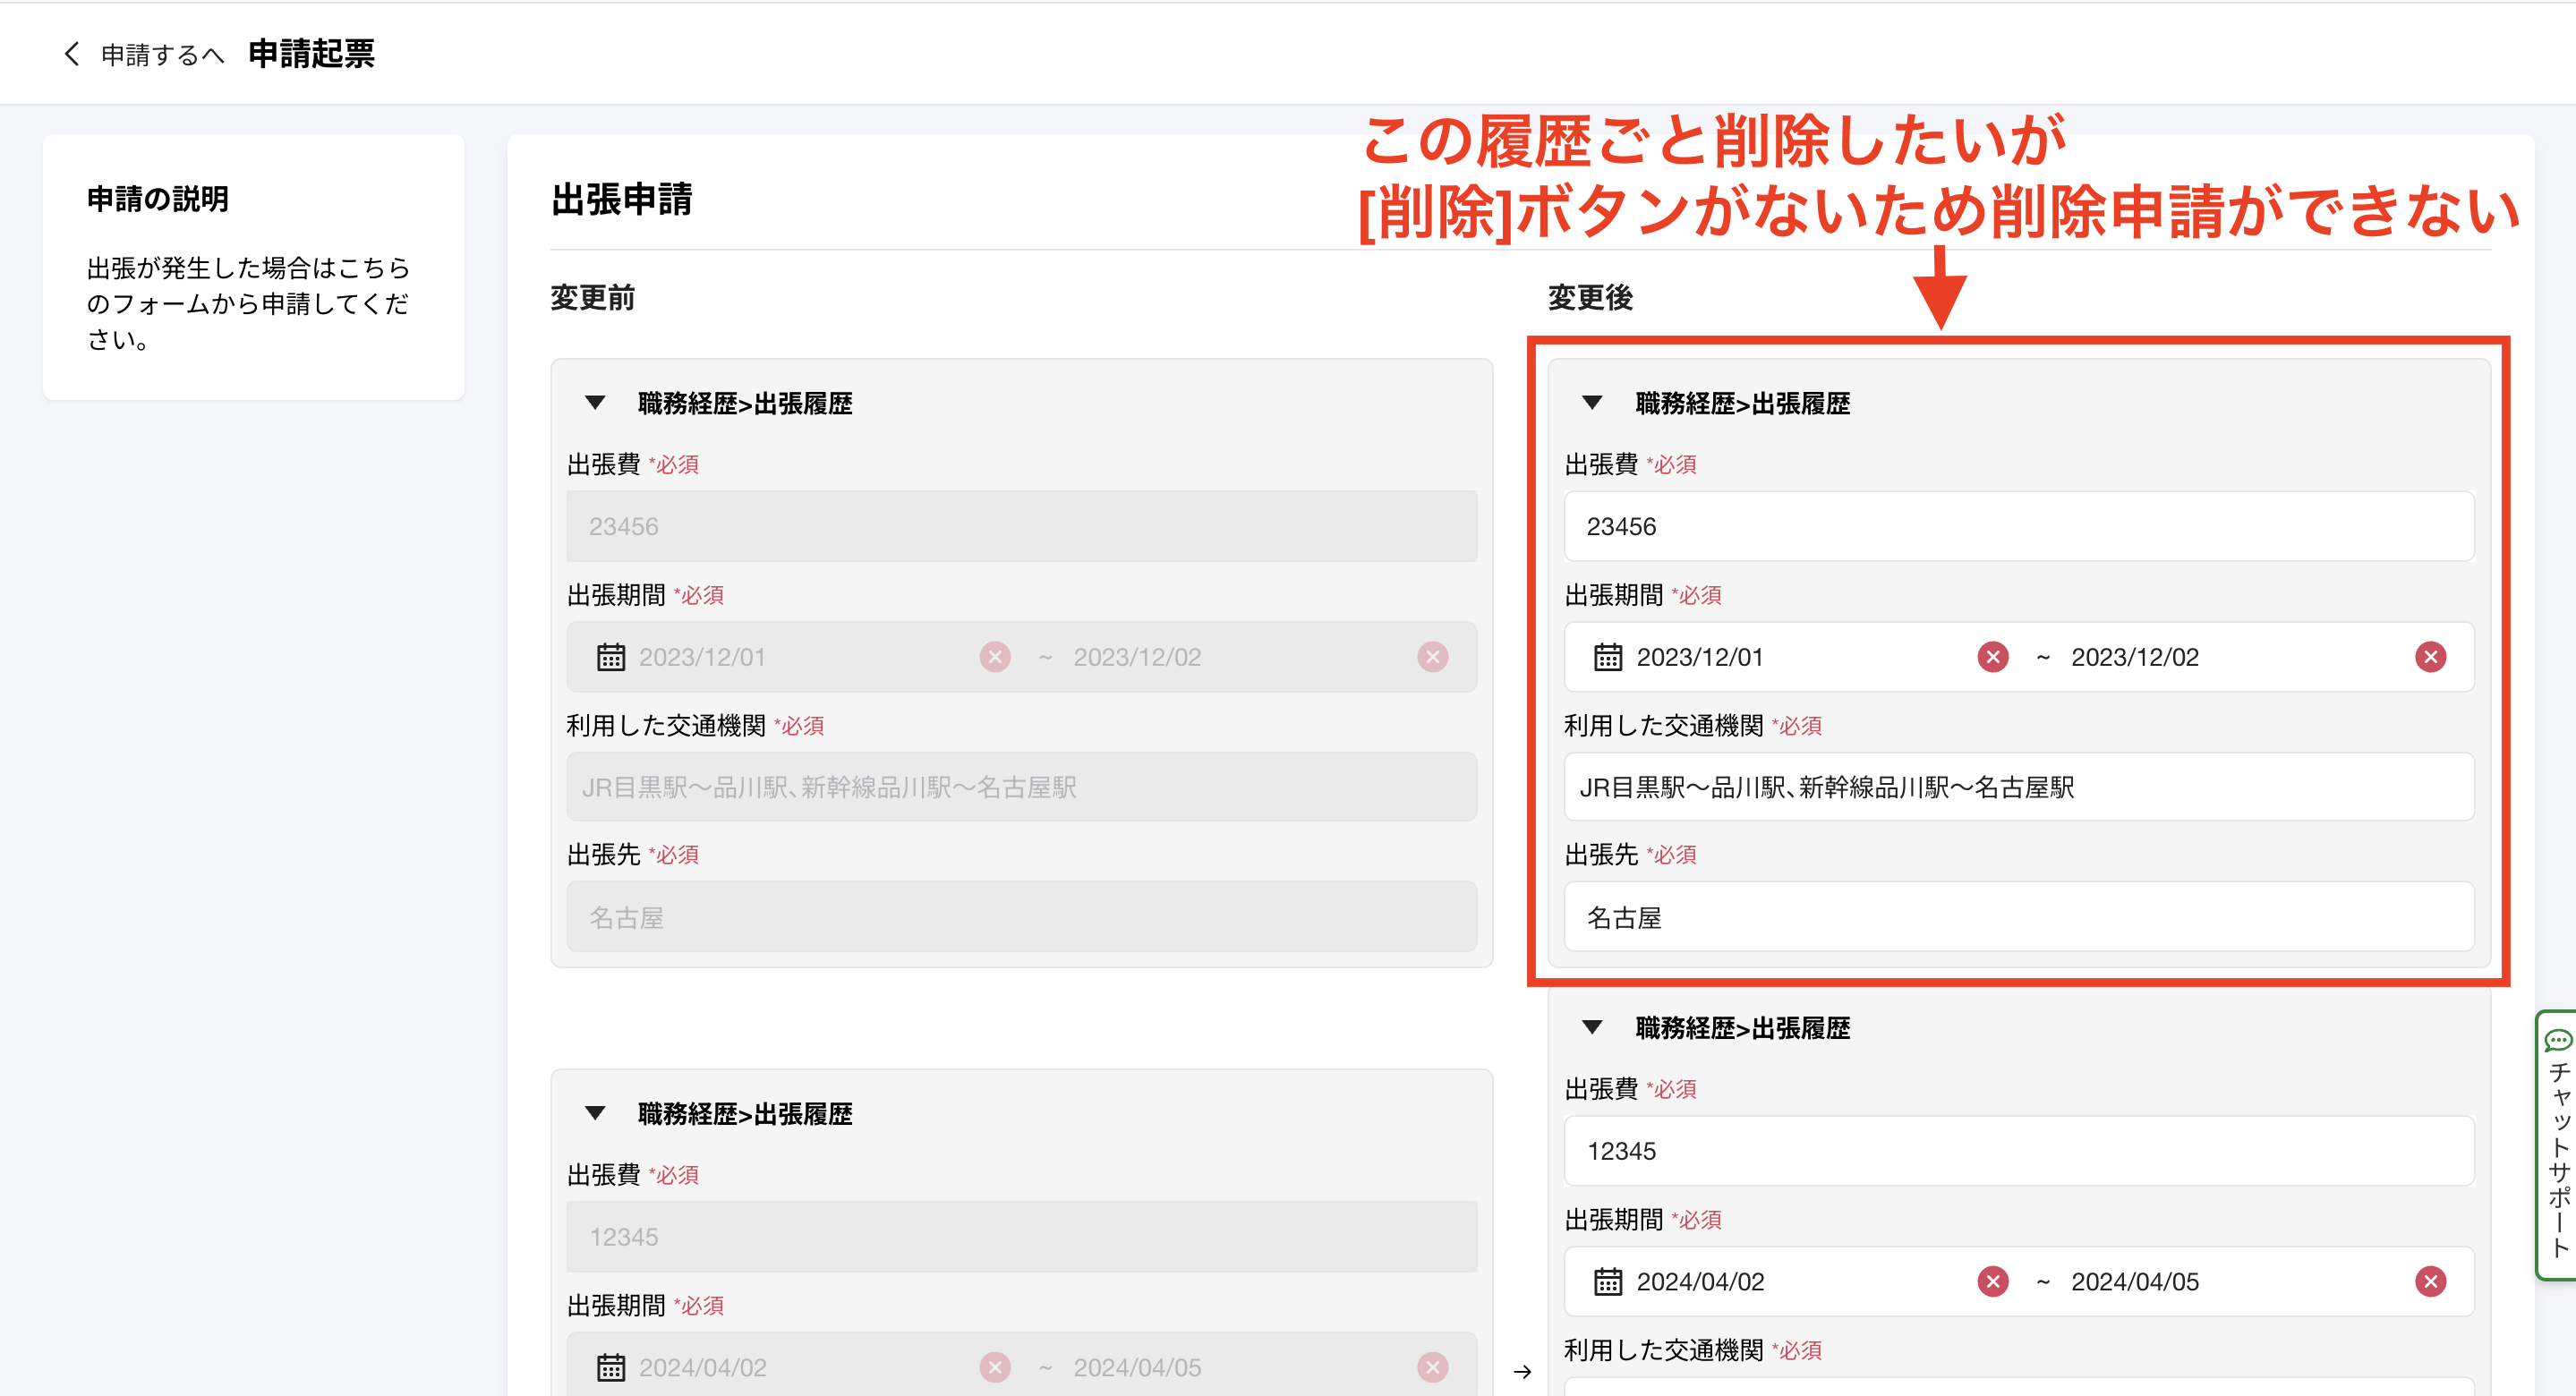Viewport: 2576px width, 1396px height.
Task: Click the 利用した交通機関 field in 変更後
Action: tap(2018, 787)
